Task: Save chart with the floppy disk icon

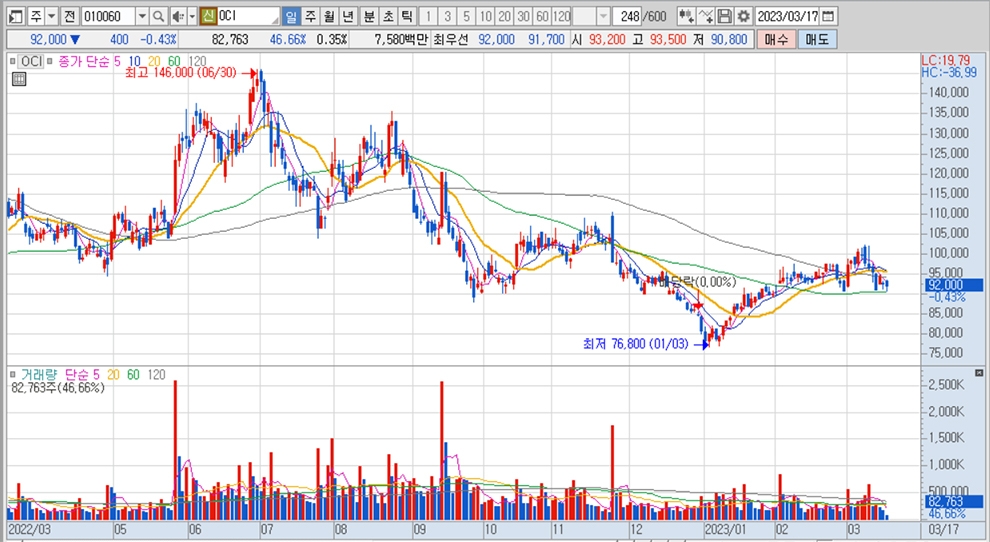Action: tap(725, 16)
